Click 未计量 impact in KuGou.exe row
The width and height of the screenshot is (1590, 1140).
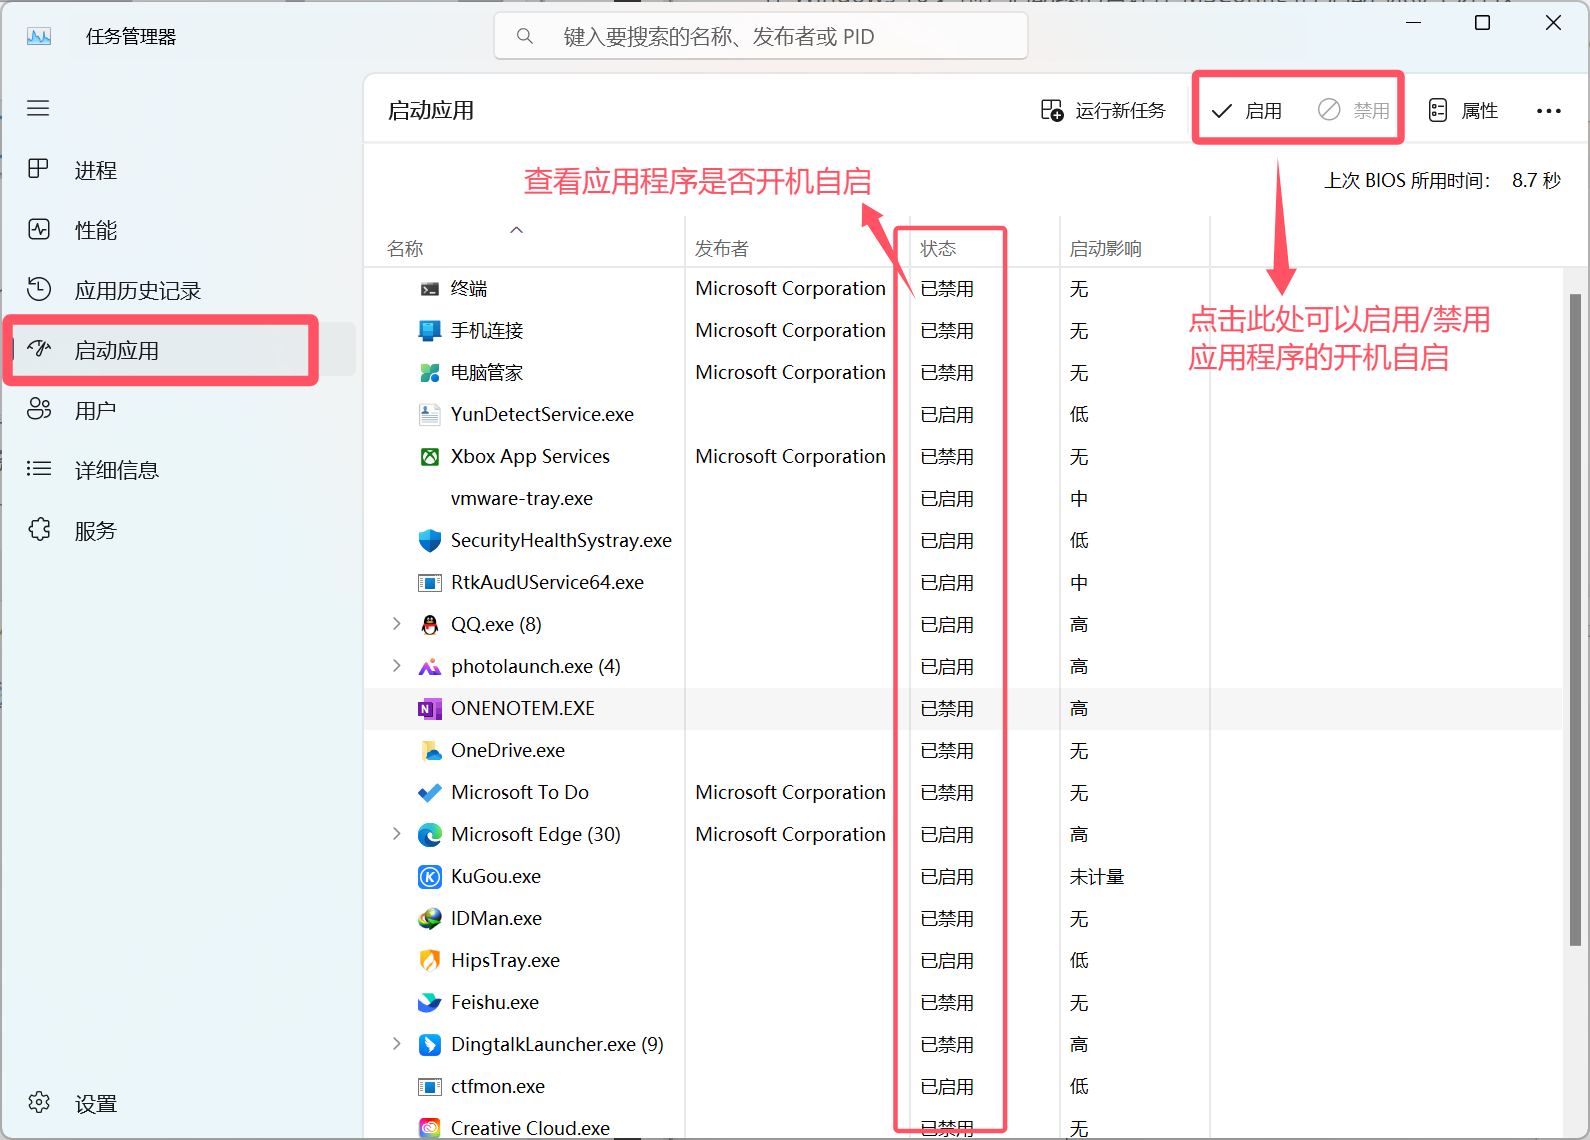click(x=1097, y=877)
